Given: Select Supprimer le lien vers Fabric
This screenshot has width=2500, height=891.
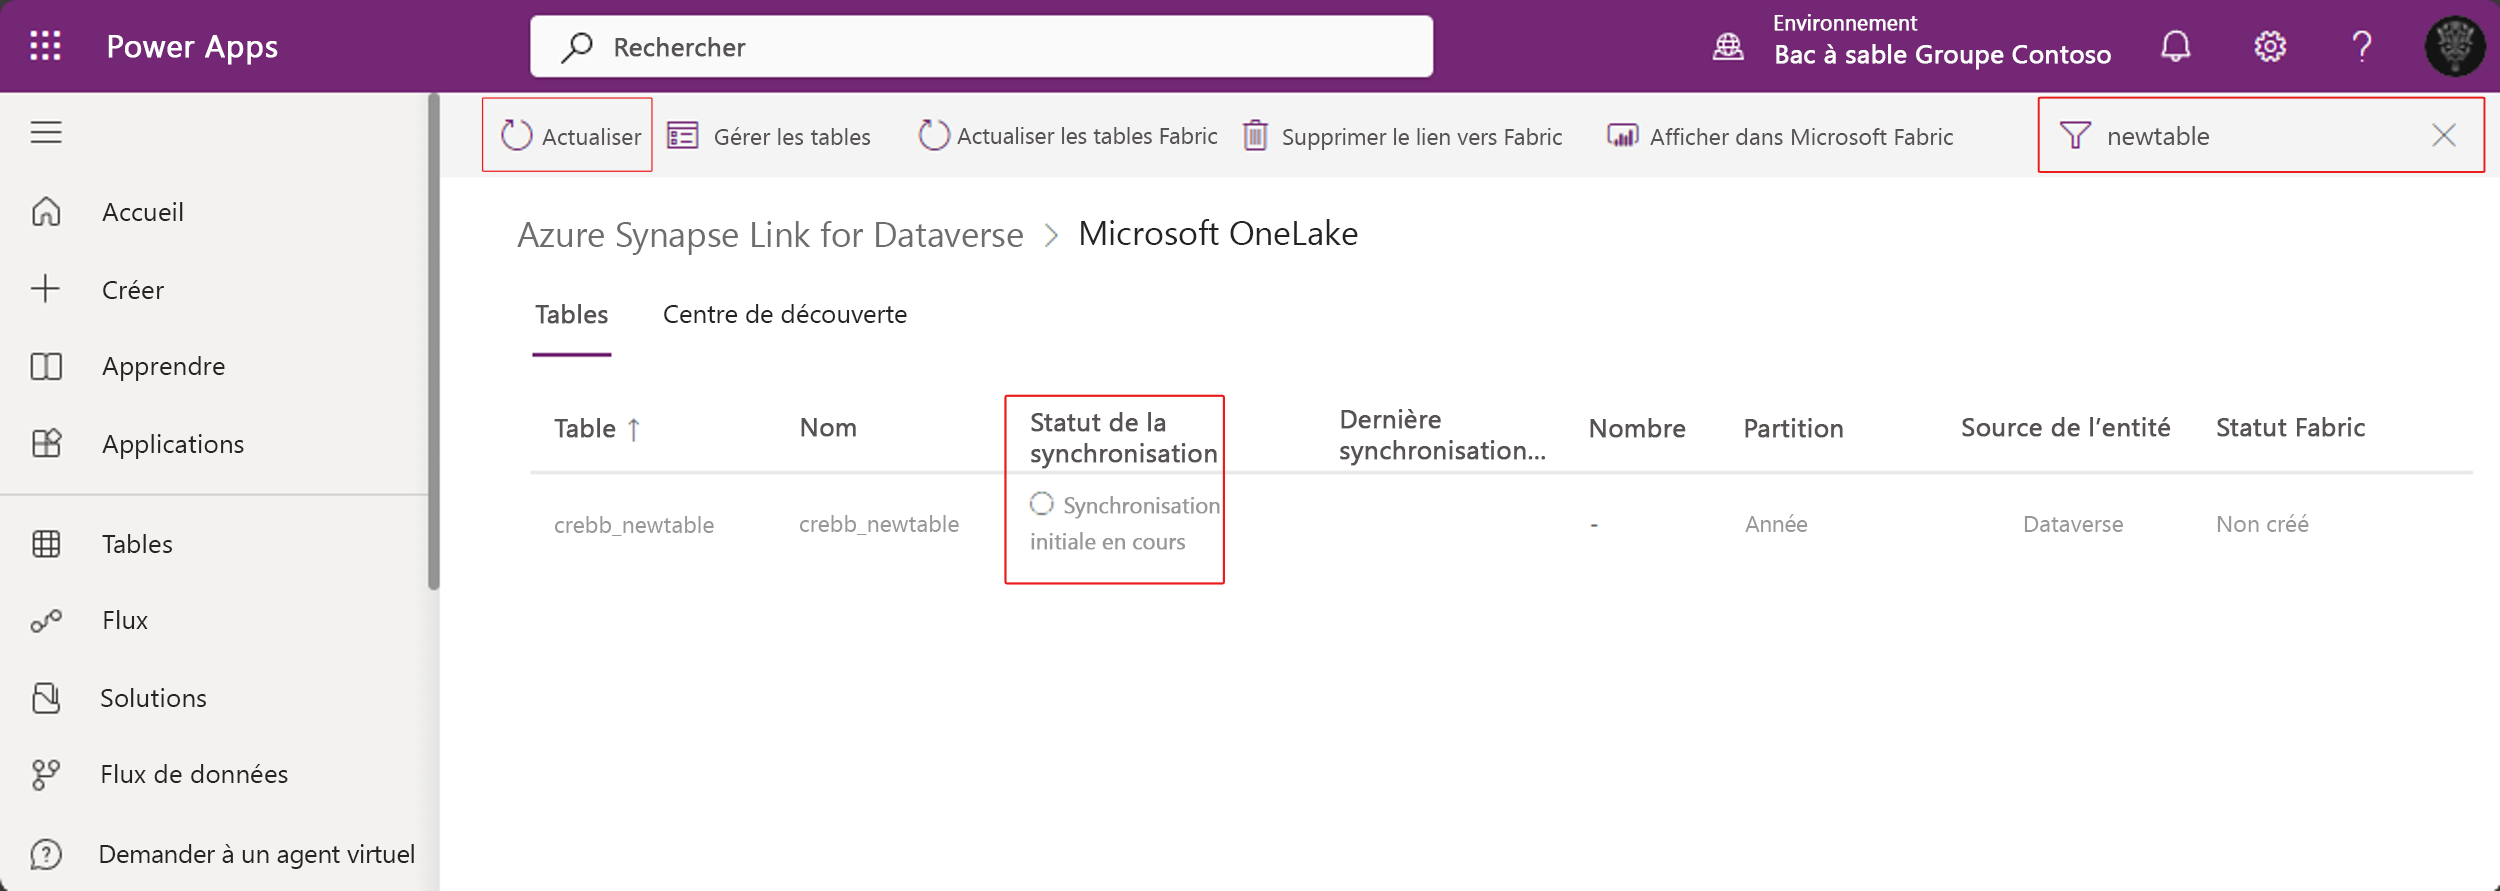Looking at the screenshot, I should (1422, 136).
